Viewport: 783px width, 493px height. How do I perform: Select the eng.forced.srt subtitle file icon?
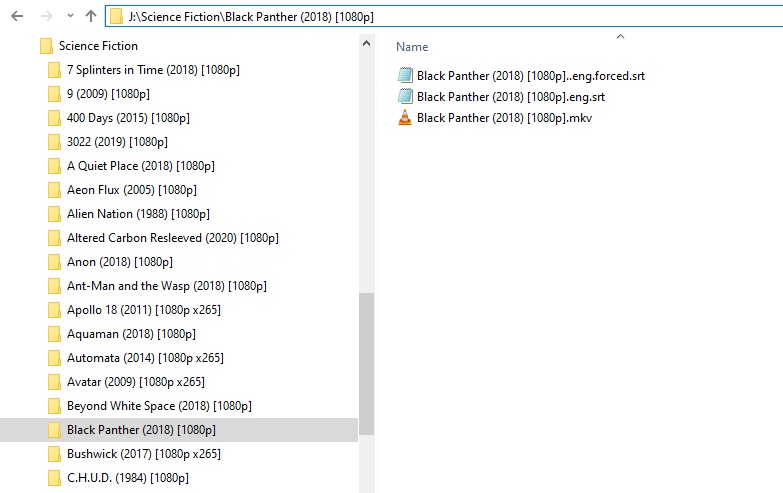pyautogui.click(x=405, y=75)
